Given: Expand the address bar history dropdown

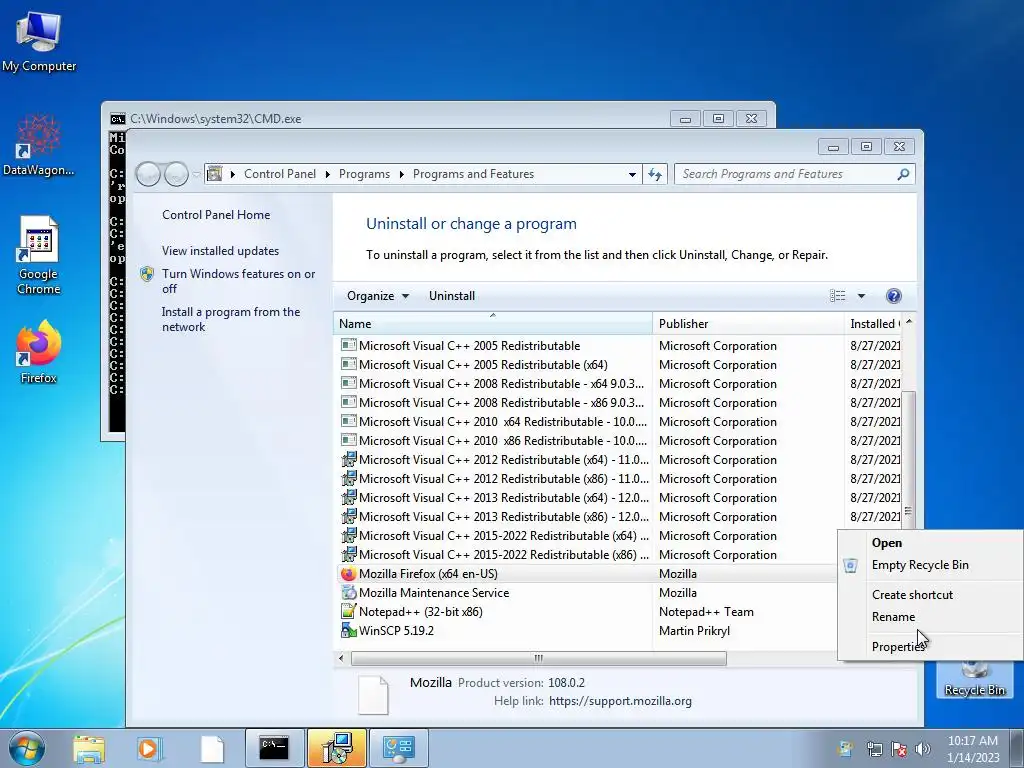Looking at the screenshot, I should [632, 174].
